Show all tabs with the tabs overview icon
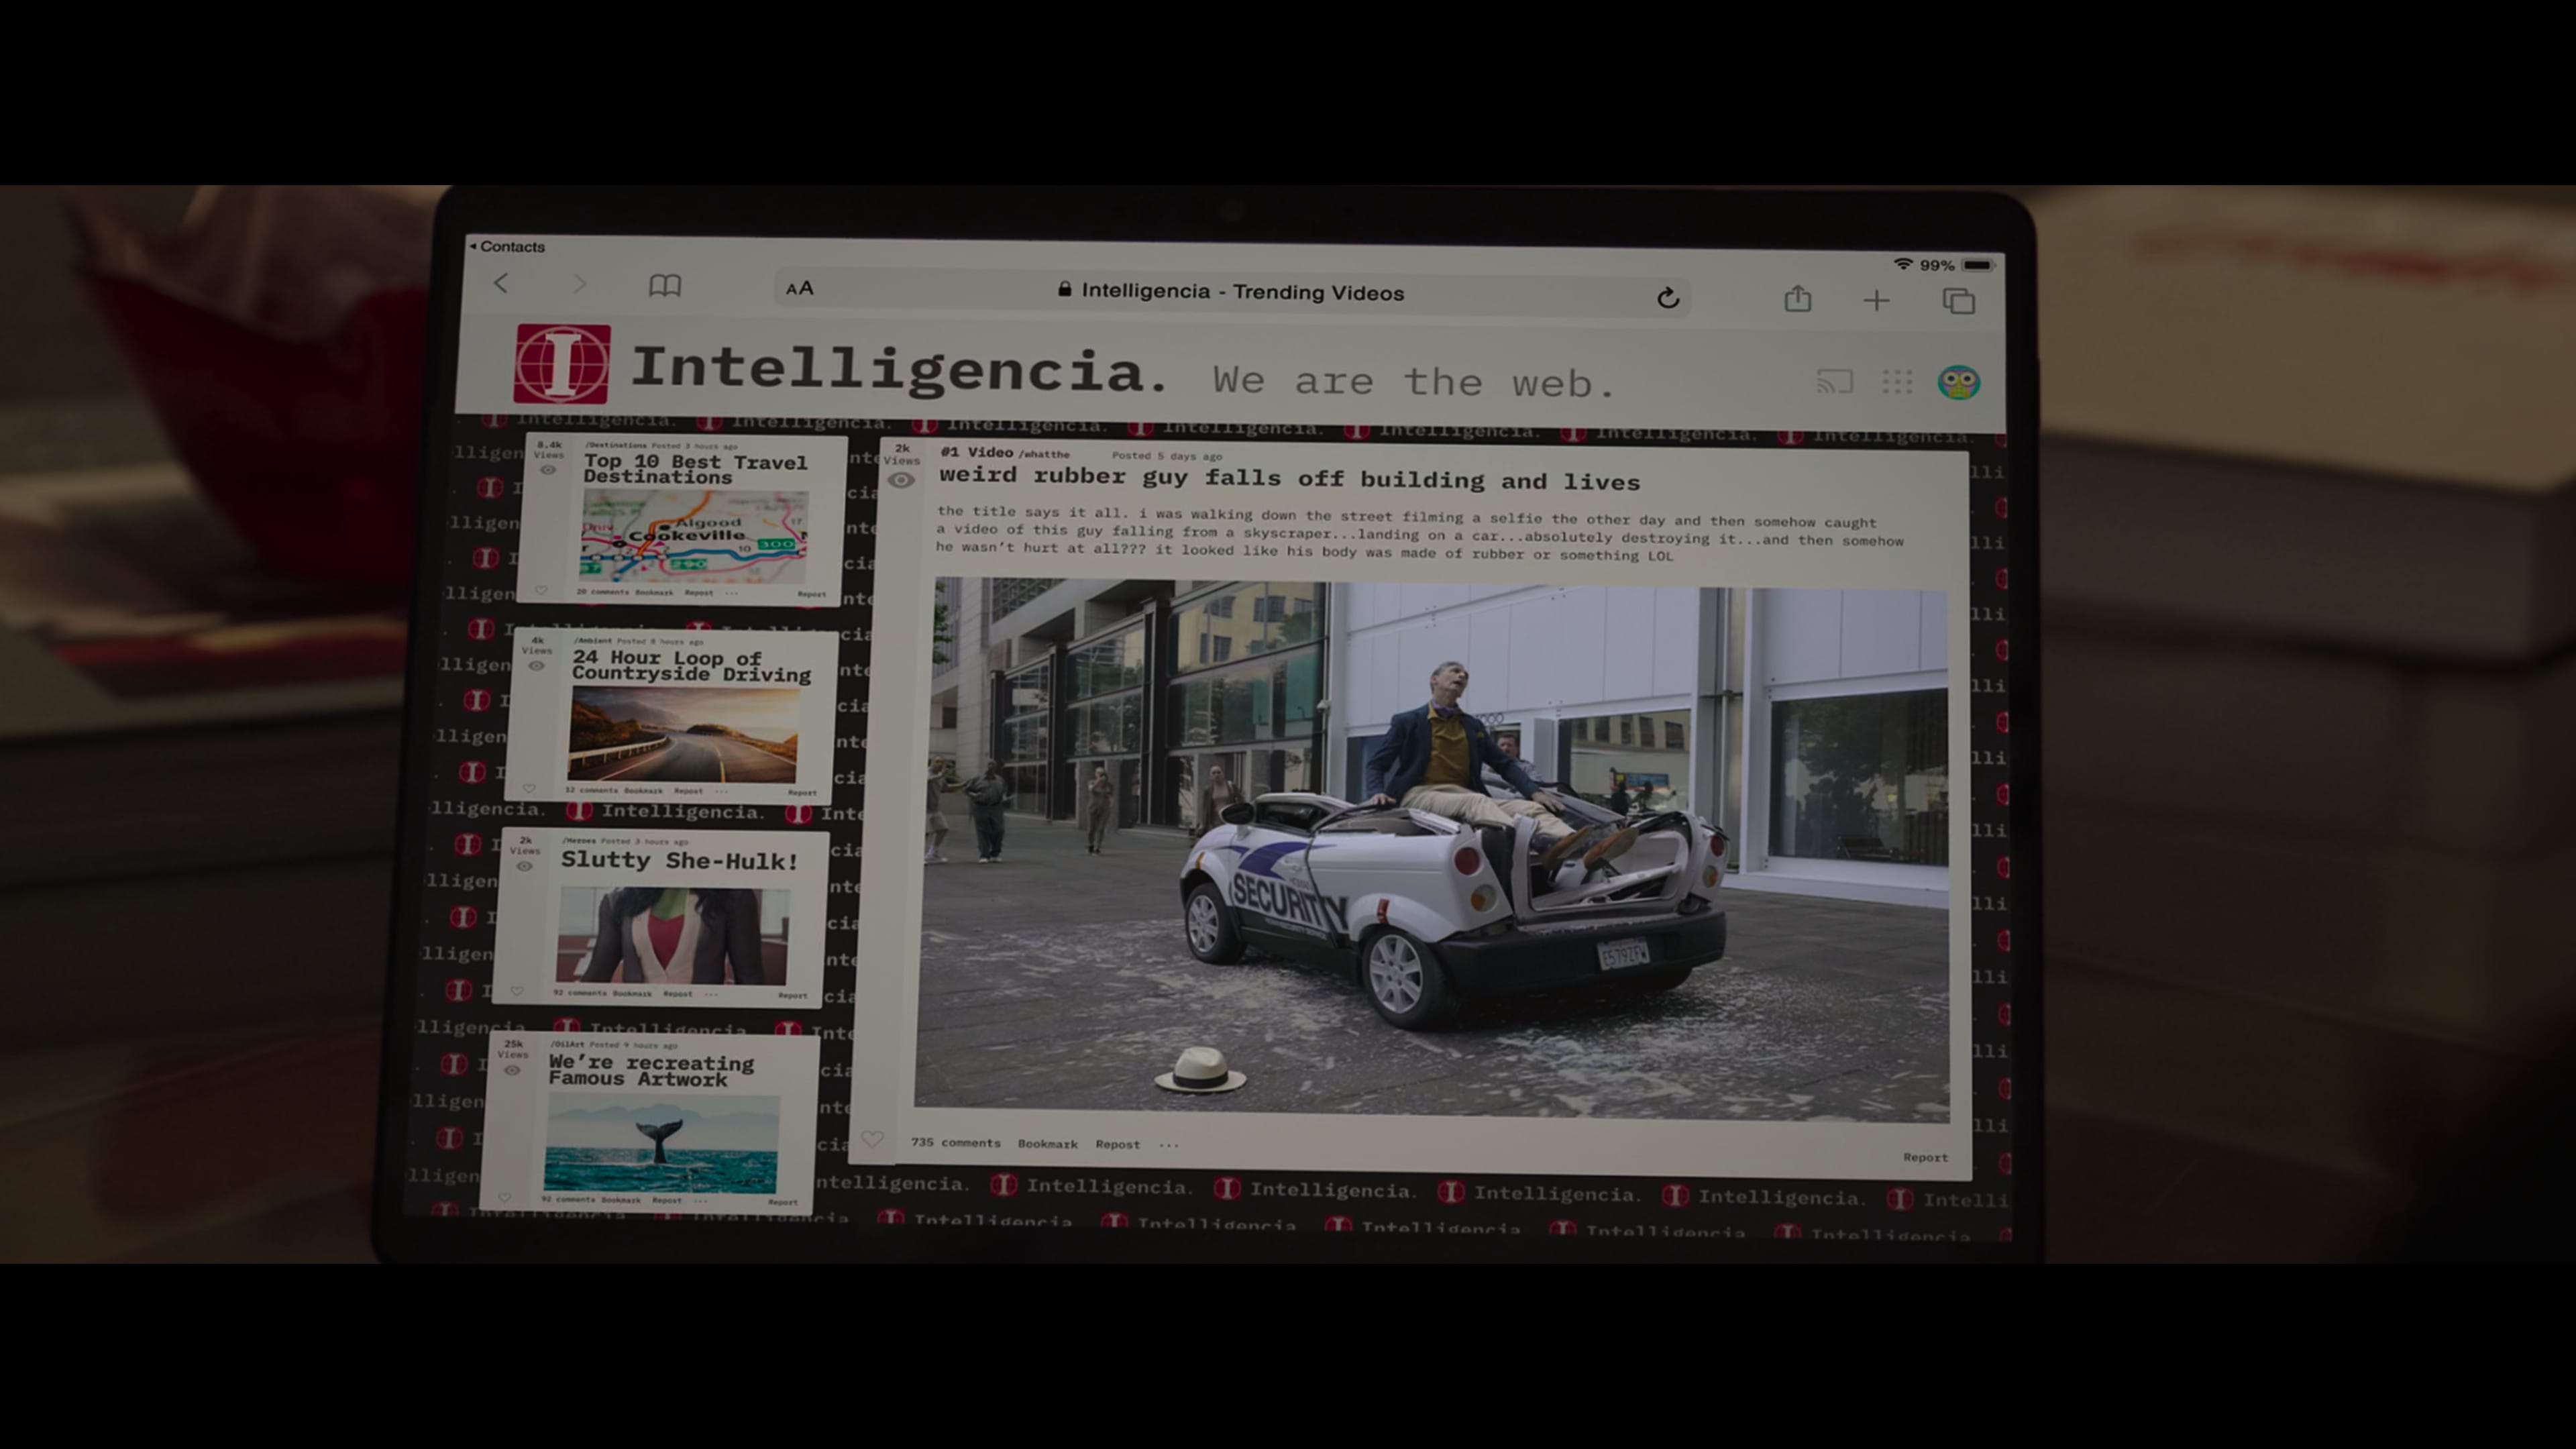This screenshot has width=2576, height=1449. [x=1958, y=300]
